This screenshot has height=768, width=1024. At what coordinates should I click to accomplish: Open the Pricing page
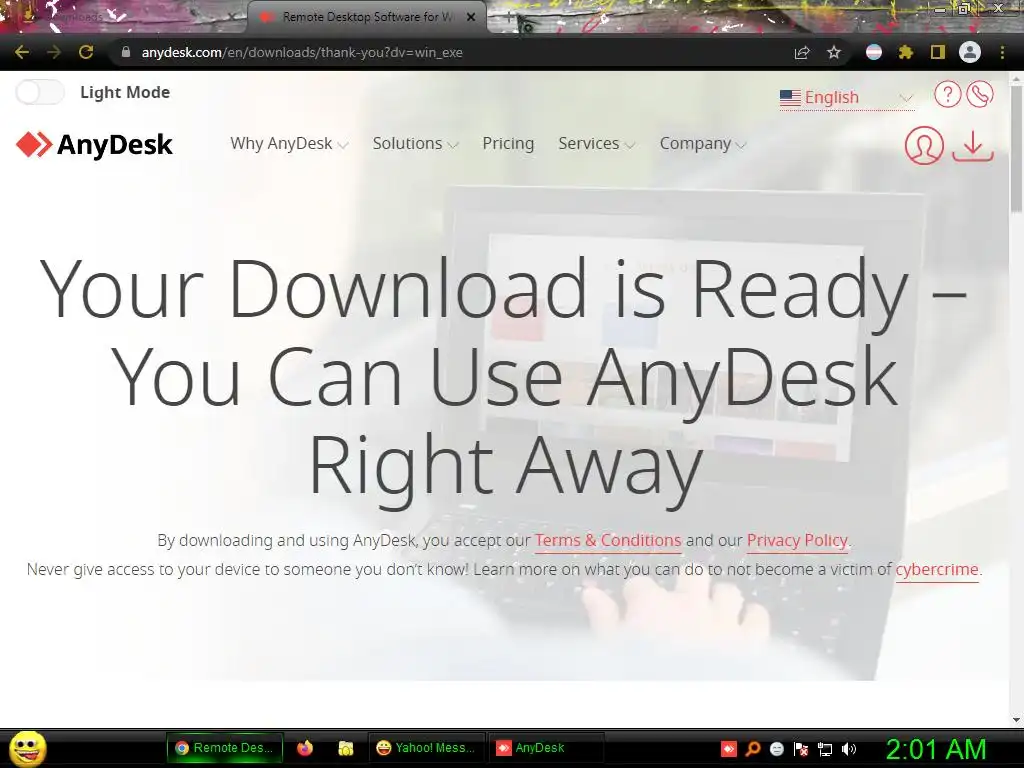point(508,144)
